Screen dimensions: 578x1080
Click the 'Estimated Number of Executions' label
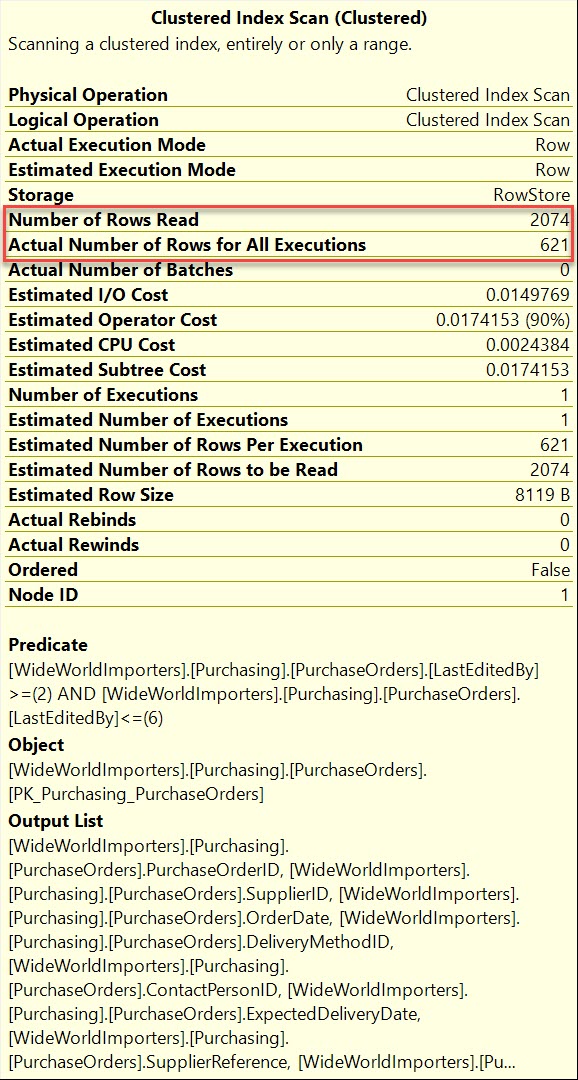pyautogui.click(x=148, y=419)
